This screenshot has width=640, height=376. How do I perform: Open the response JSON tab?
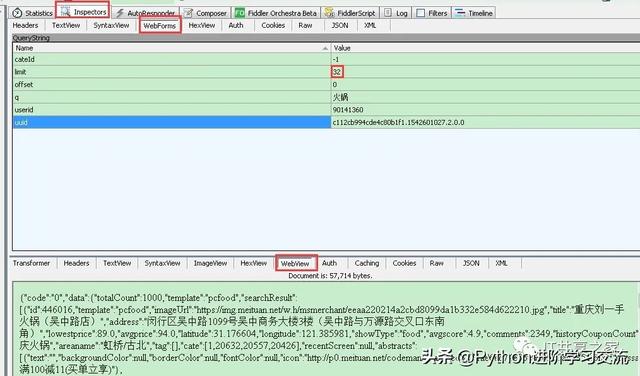click(471, 263)
